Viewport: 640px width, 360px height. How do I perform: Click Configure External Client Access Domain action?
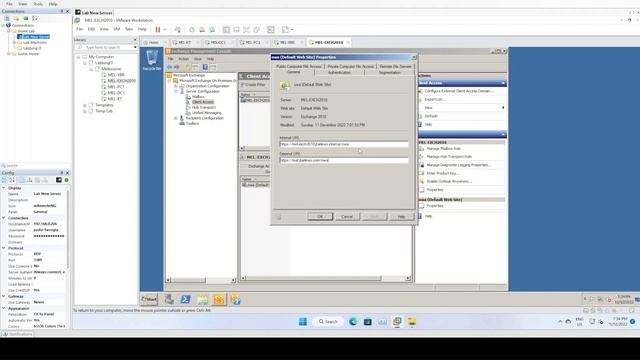pyautogui.click(x=459, y=91)
